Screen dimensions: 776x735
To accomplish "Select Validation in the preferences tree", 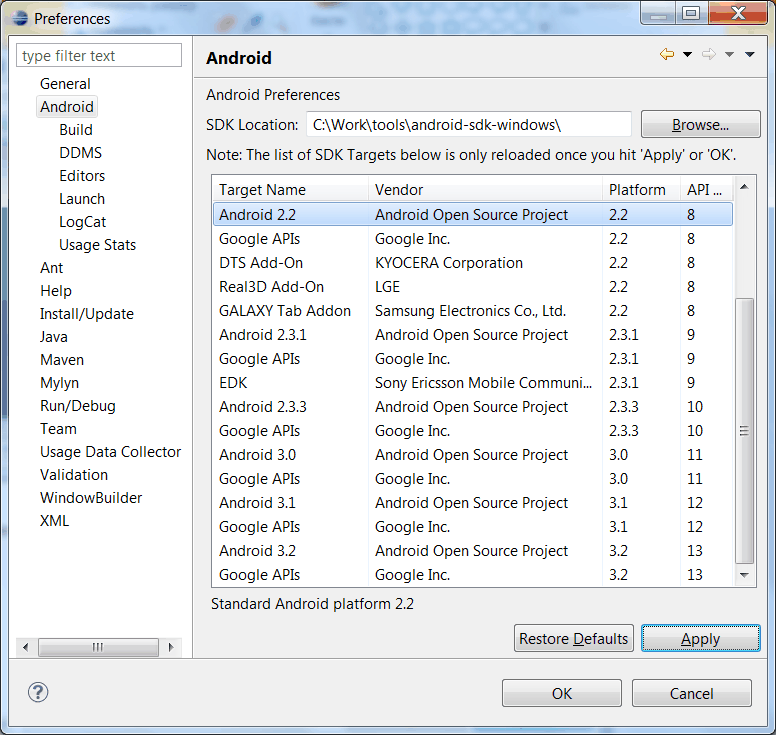I will click(x=74, y=475).
